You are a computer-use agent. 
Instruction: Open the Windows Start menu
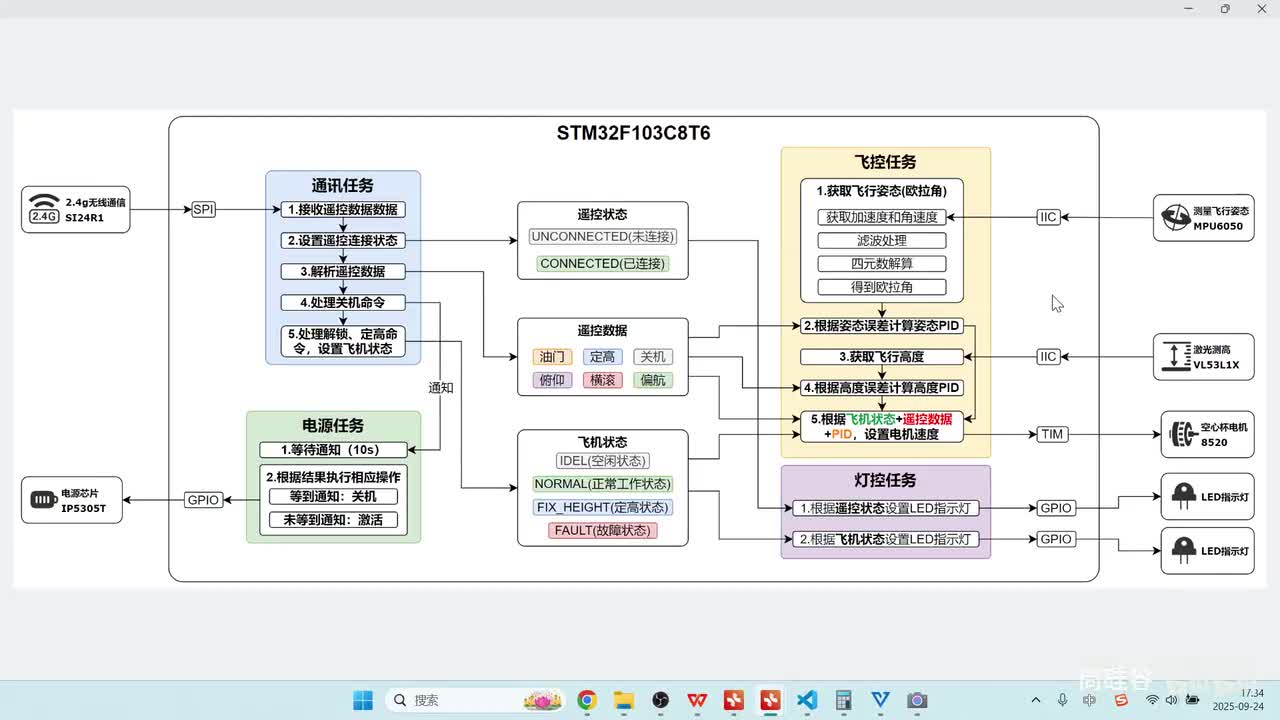click(x=363, y=700)
